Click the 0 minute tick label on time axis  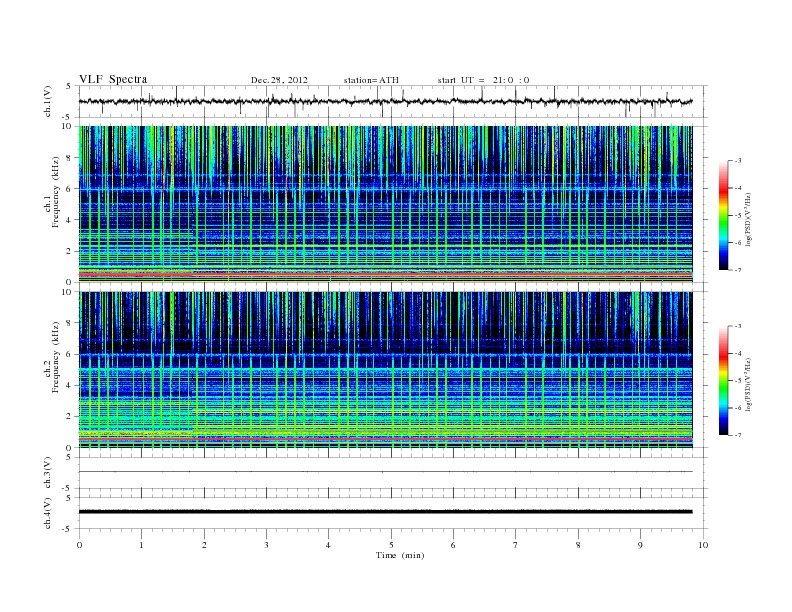(x=79, y=545)
